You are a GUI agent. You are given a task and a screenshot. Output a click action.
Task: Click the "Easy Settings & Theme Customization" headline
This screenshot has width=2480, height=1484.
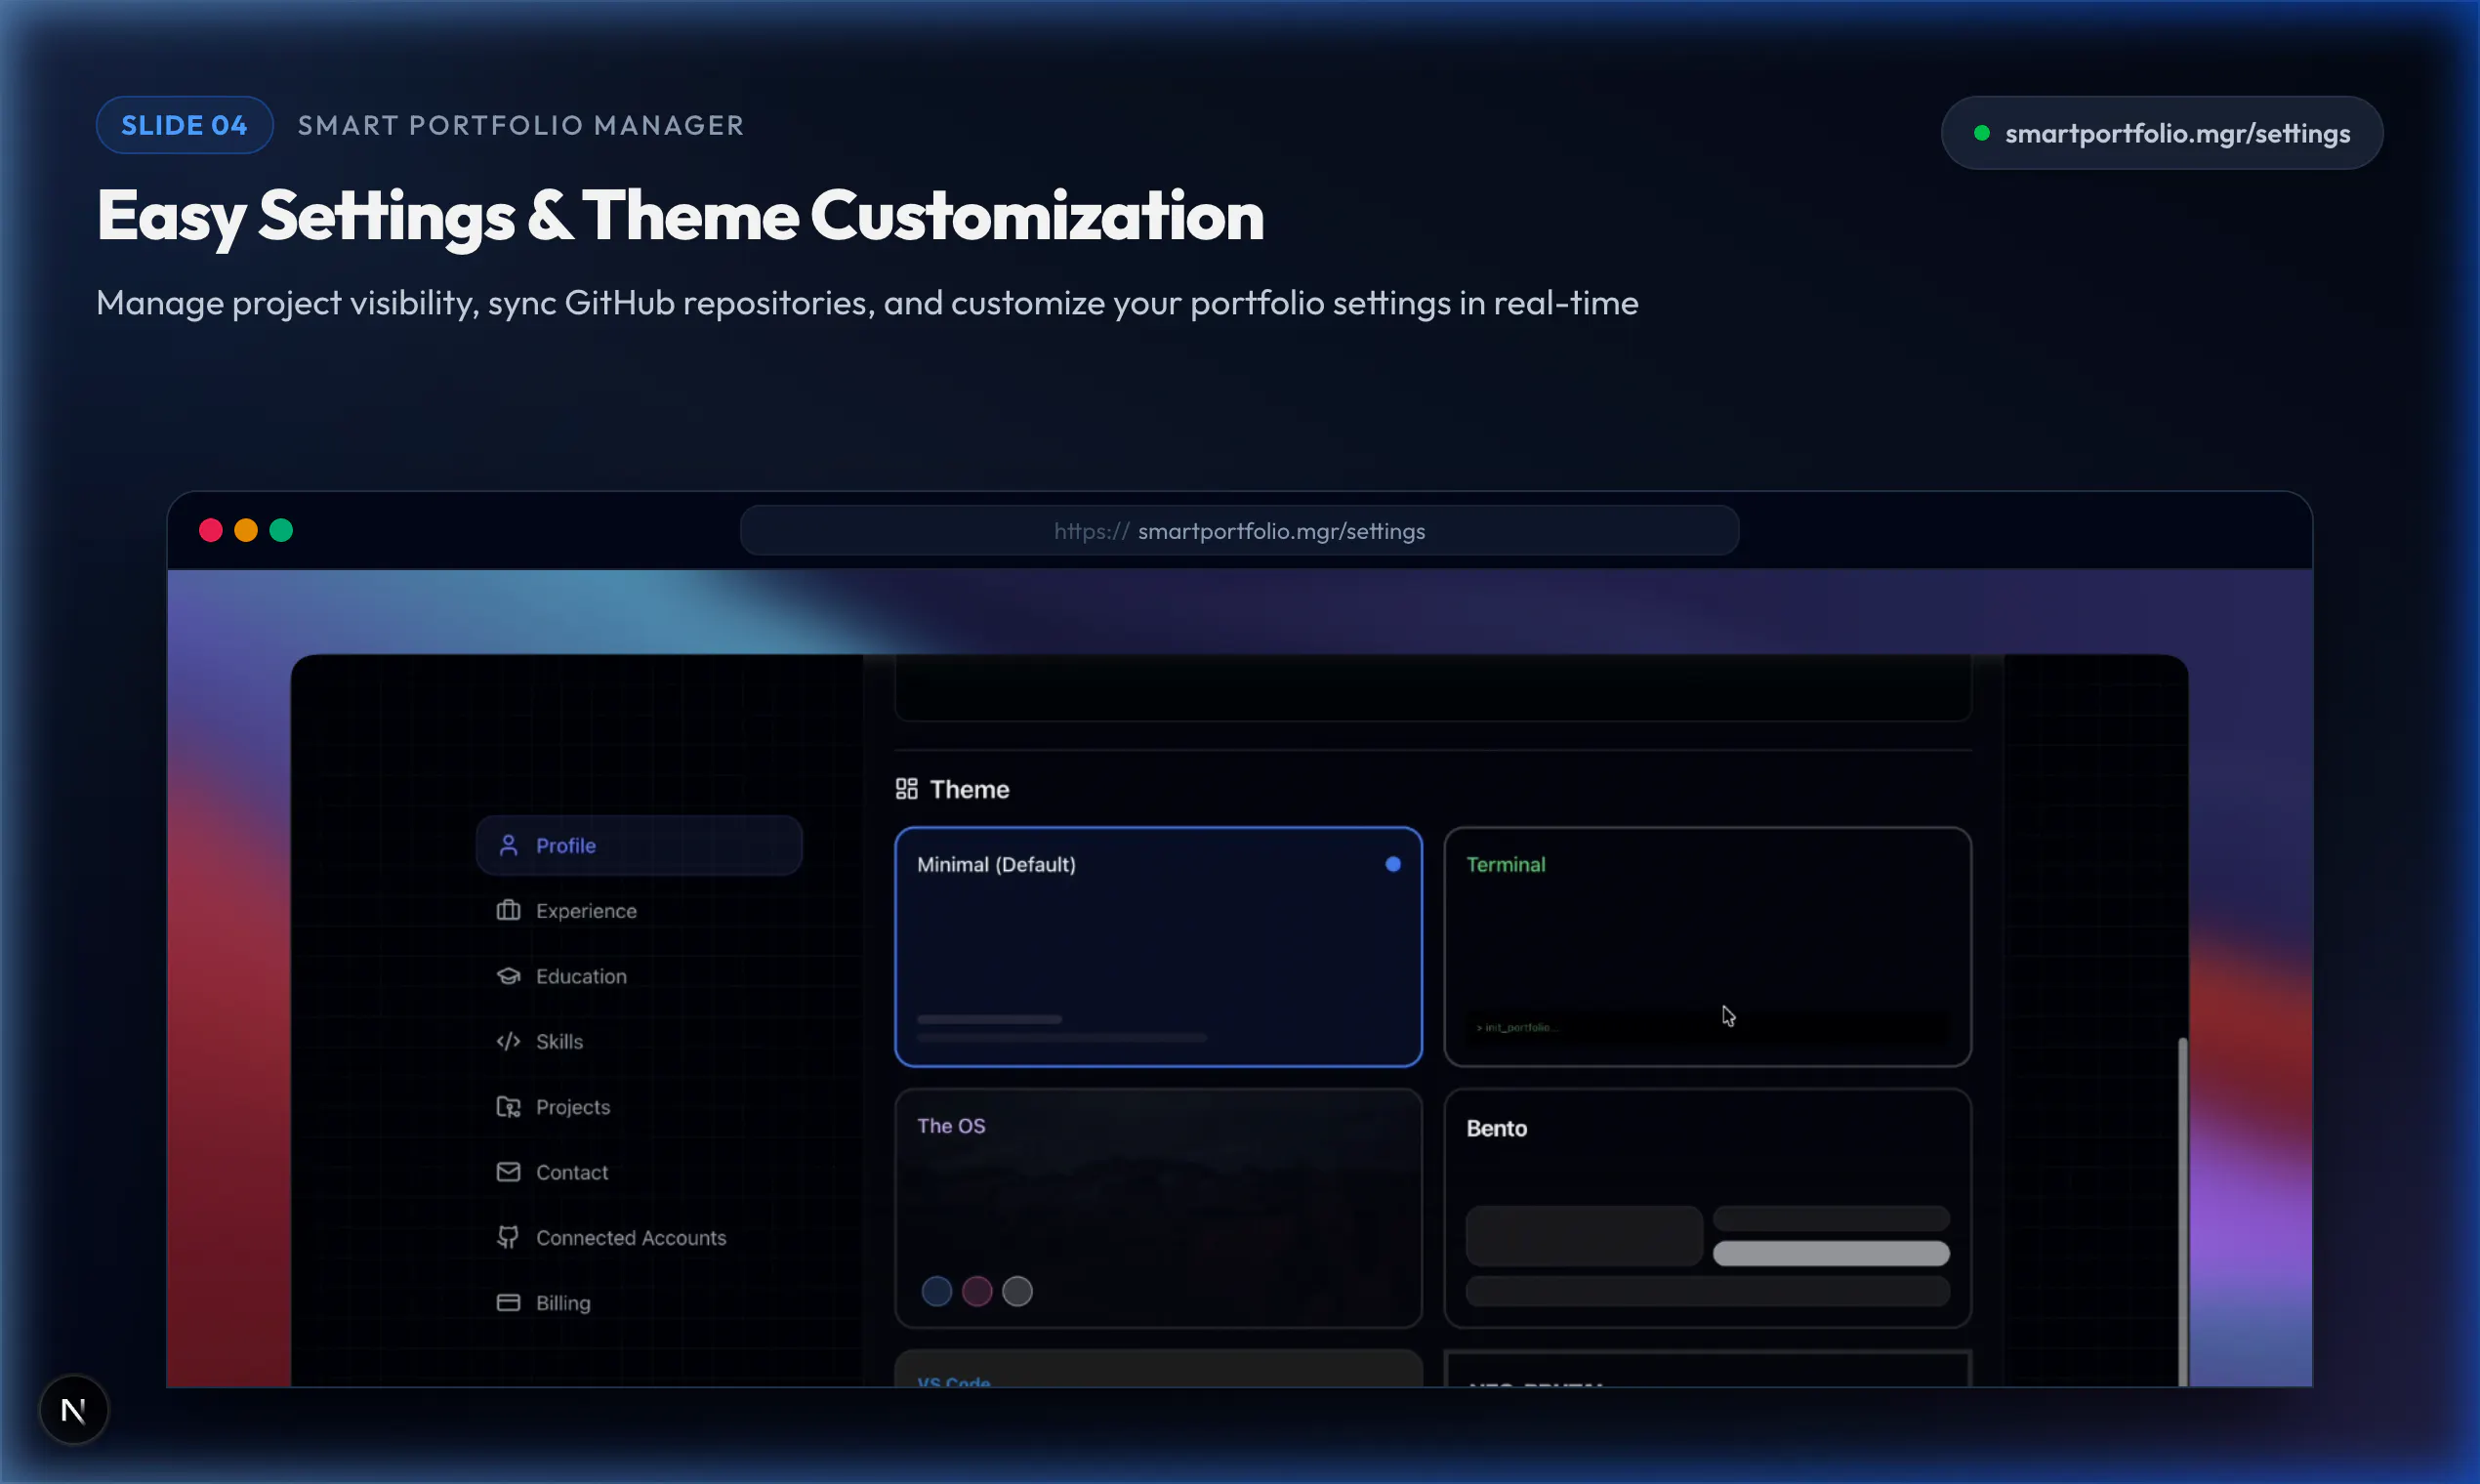[x=680, y=216]
